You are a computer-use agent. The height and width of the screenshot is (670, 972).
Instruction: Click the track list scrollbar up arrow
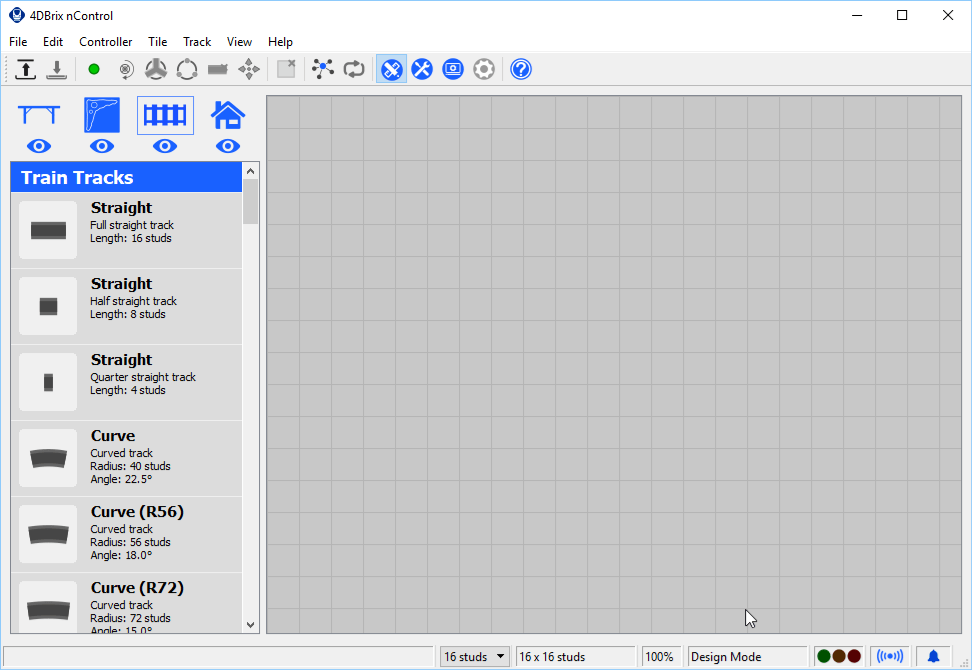point(250,171)
